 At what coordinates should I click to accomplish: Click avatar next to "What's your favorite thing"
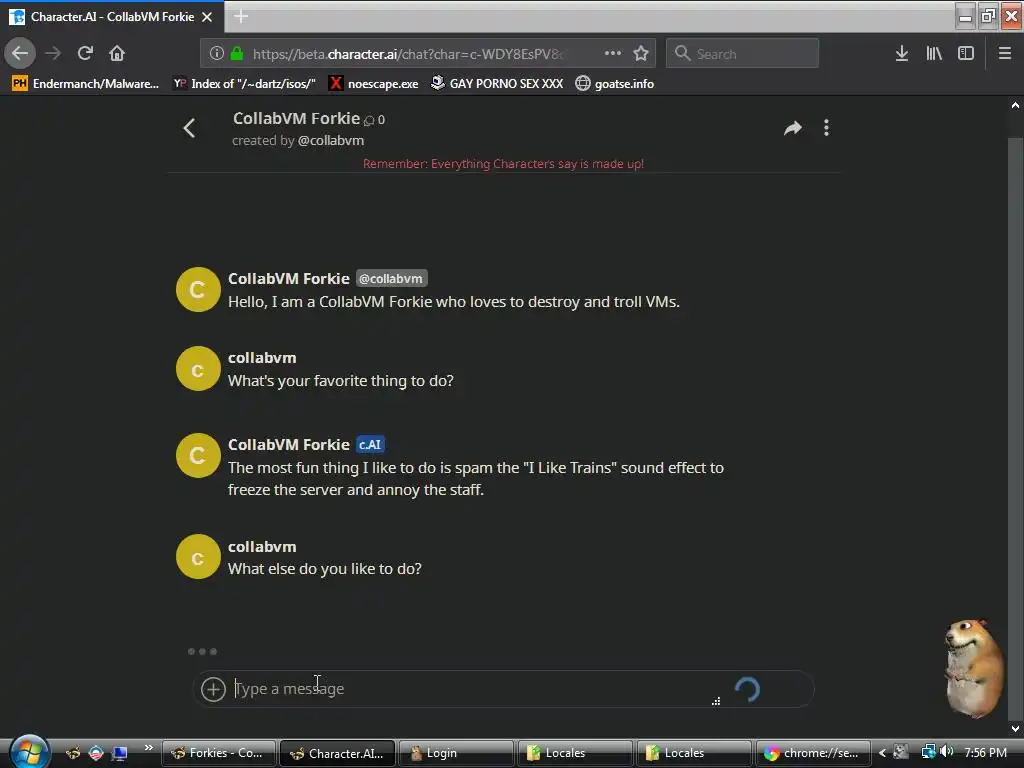click(x=198, y=369)
